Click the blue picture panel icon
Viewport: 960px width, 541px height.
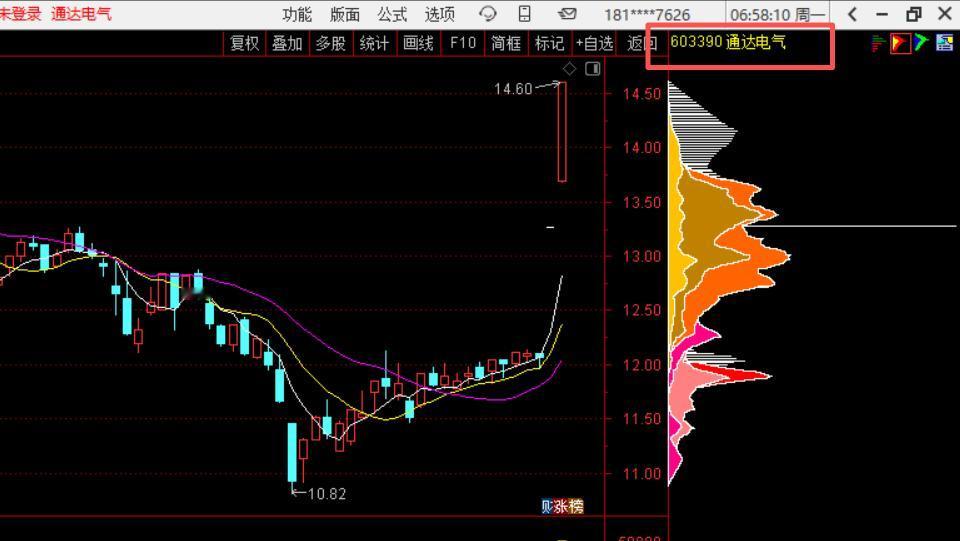(x=944, y=43)
